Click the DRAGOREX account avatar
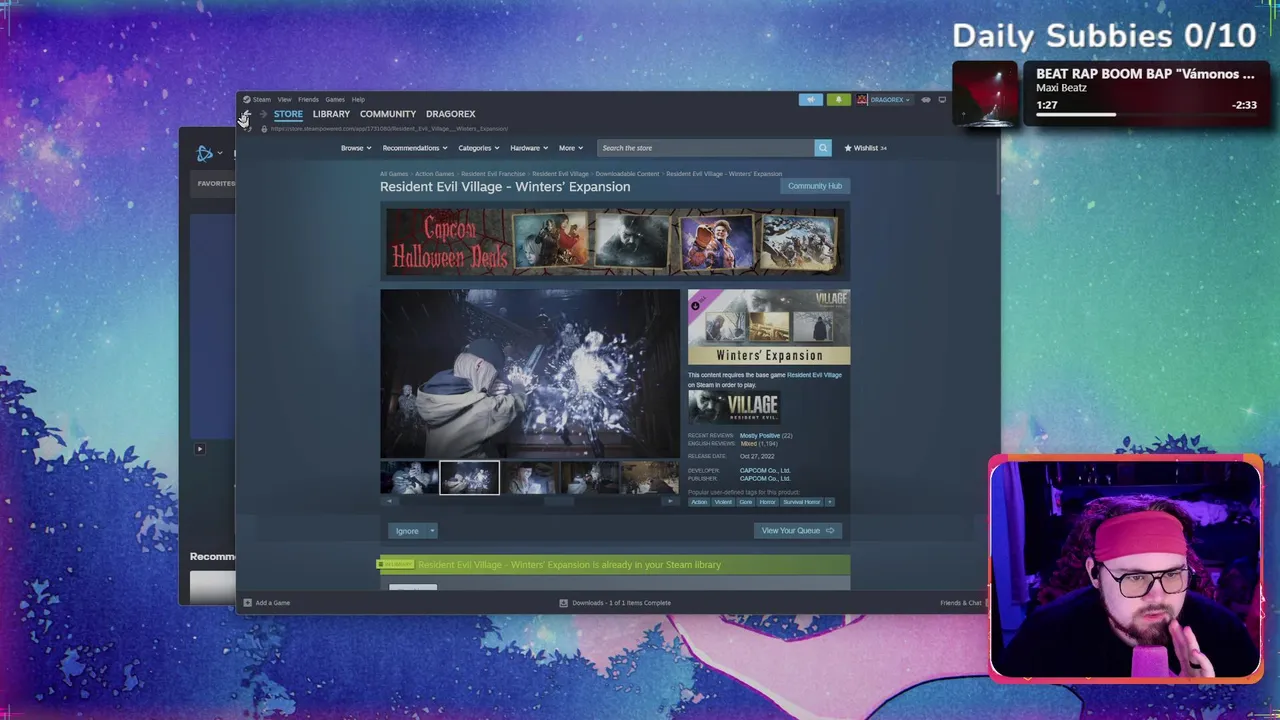The width and height of the screenshot is (1280, 720). point(862,100)
